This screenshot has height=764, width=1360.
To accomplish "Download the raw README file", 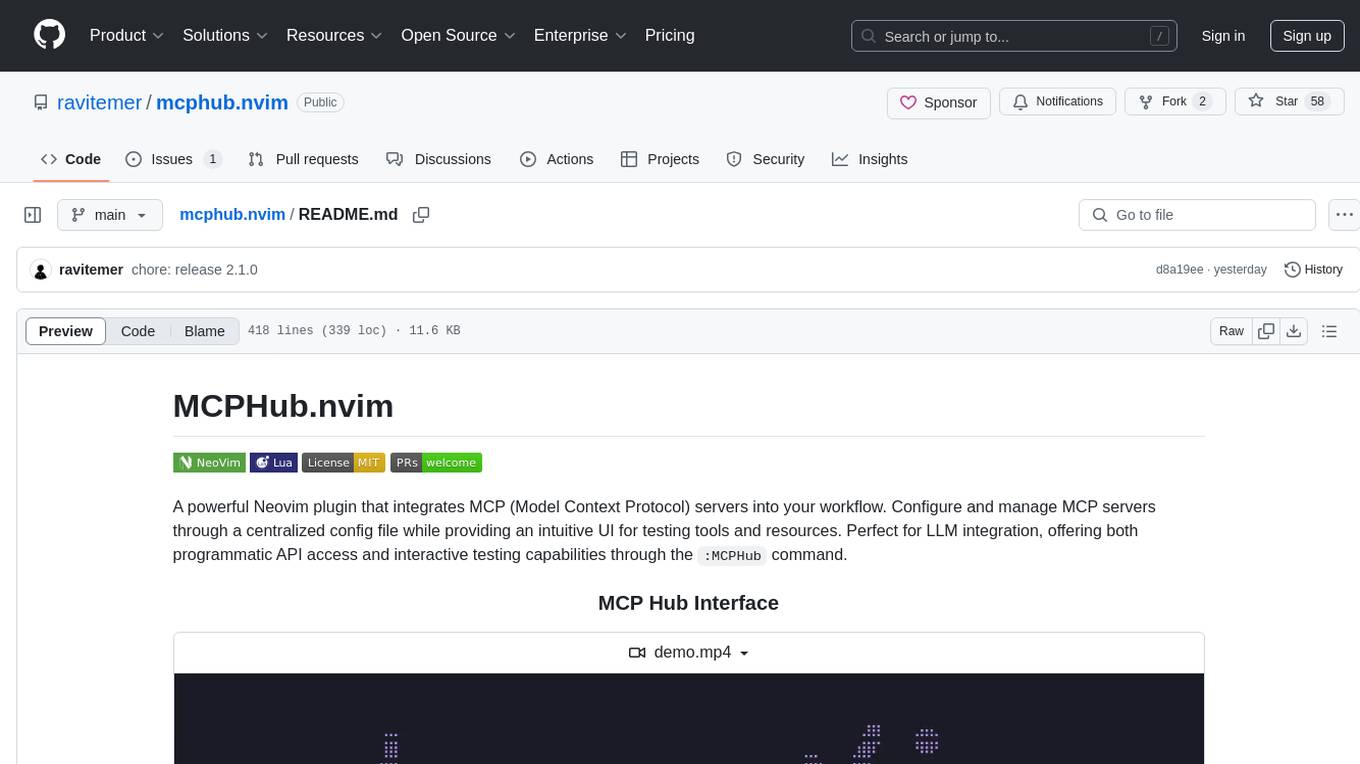I will (x=1294, y=331).
